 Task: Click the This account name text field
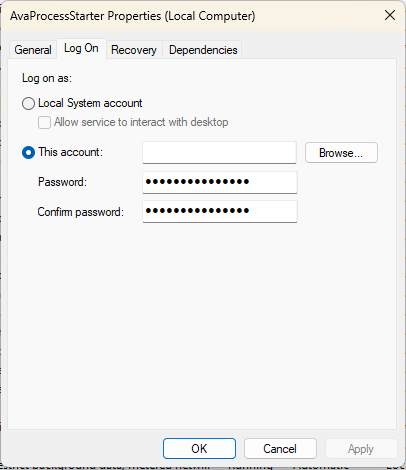click(x=219, y=153)
